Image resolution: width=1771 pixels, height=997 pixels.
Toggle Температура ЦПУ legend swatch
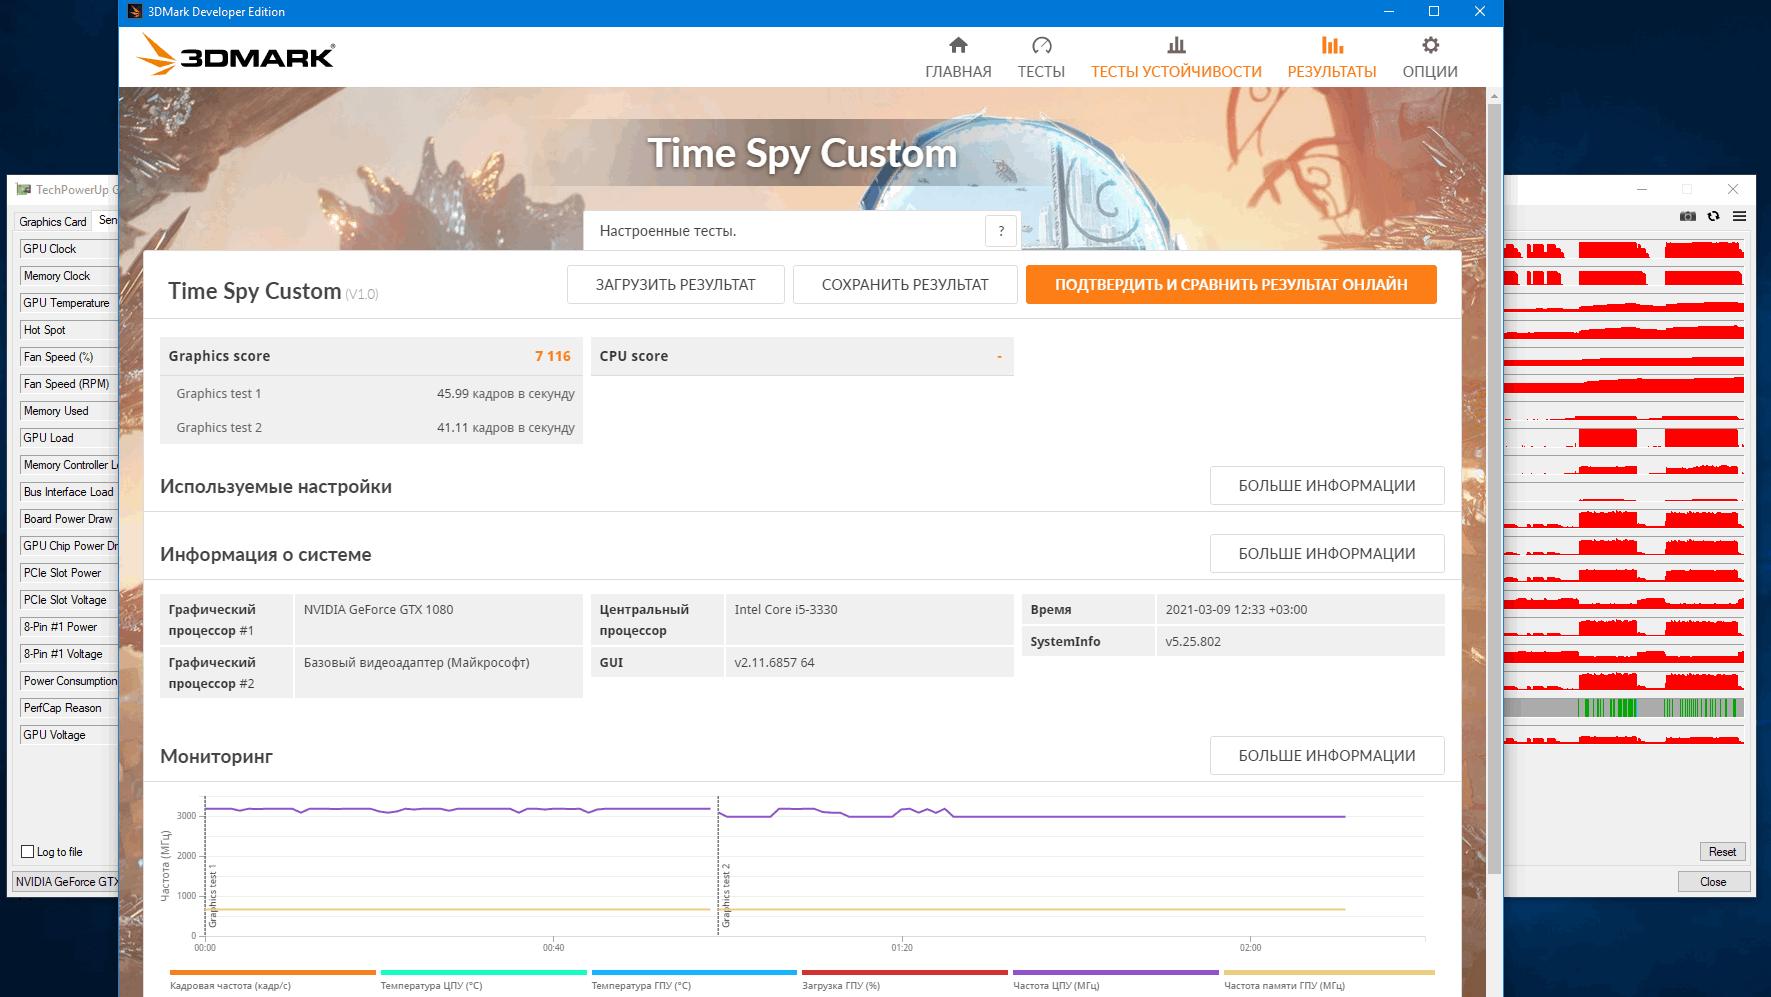pyautogui.click(x=483, y=972)
